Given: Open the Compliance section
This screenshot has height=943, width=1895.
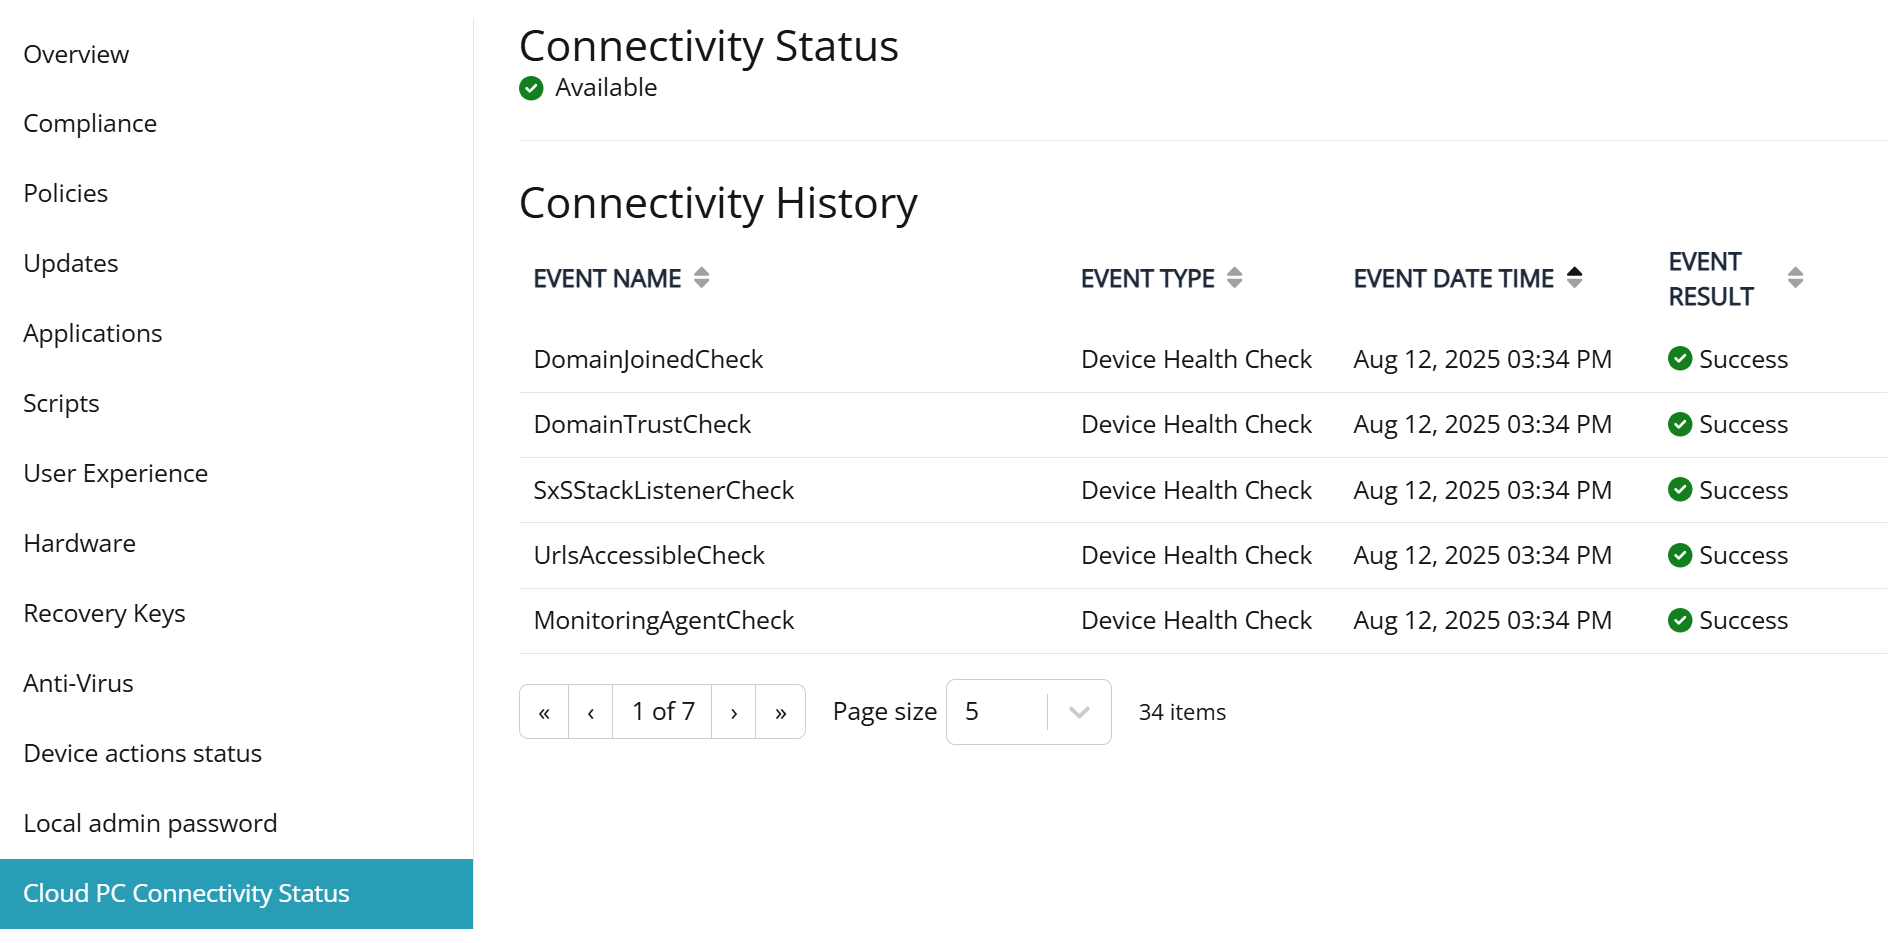Looking at the screenshot, I should [x=90, y=124].
